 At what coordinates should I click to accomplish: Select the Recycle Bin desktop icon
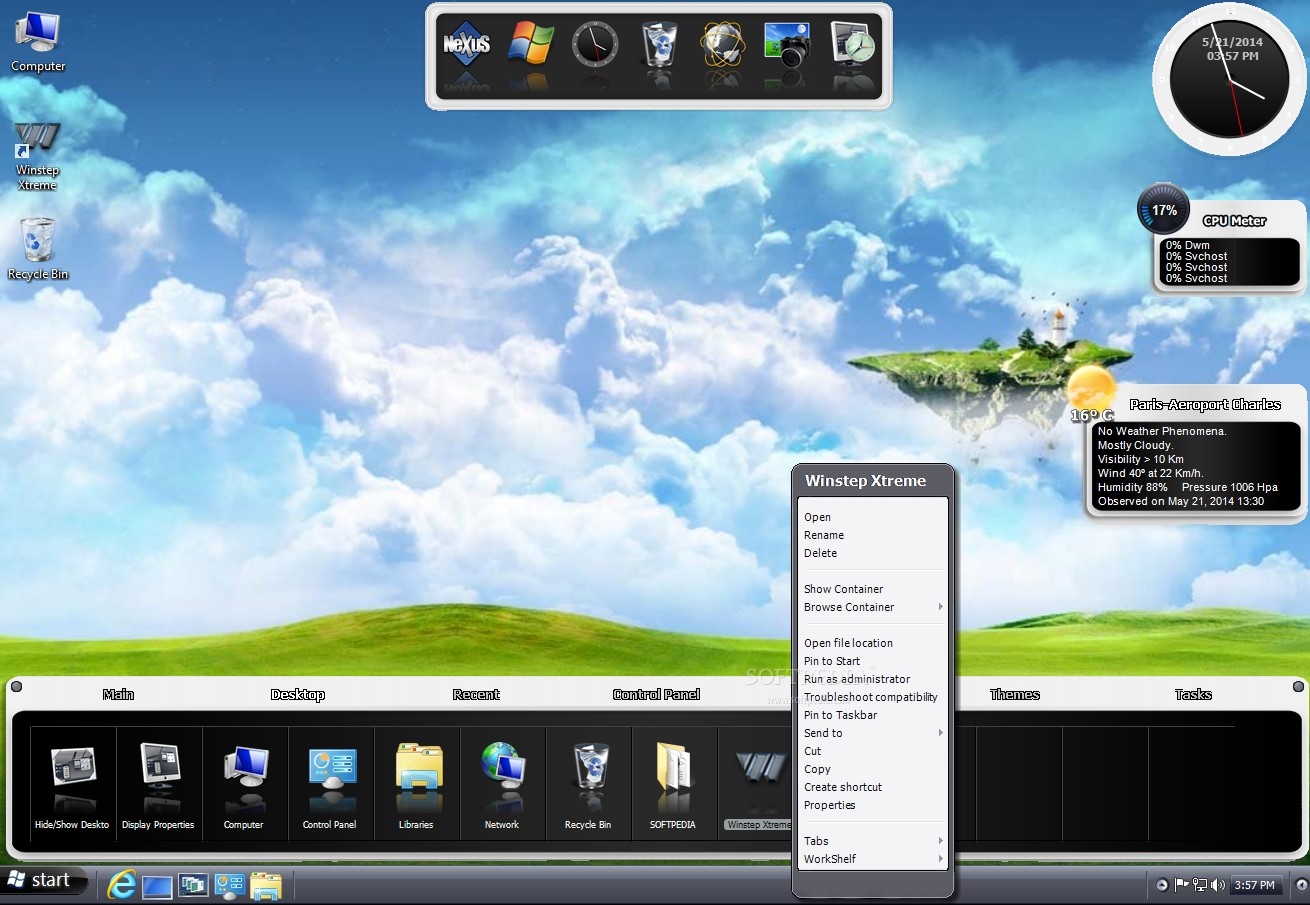point(38,249)
